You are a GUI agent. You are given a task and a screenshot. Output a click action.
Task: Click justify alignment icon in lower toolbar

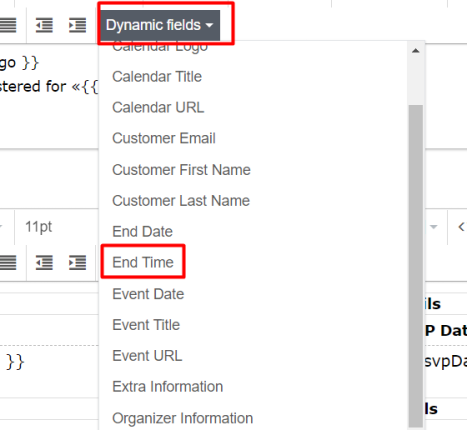pos(8,263)
